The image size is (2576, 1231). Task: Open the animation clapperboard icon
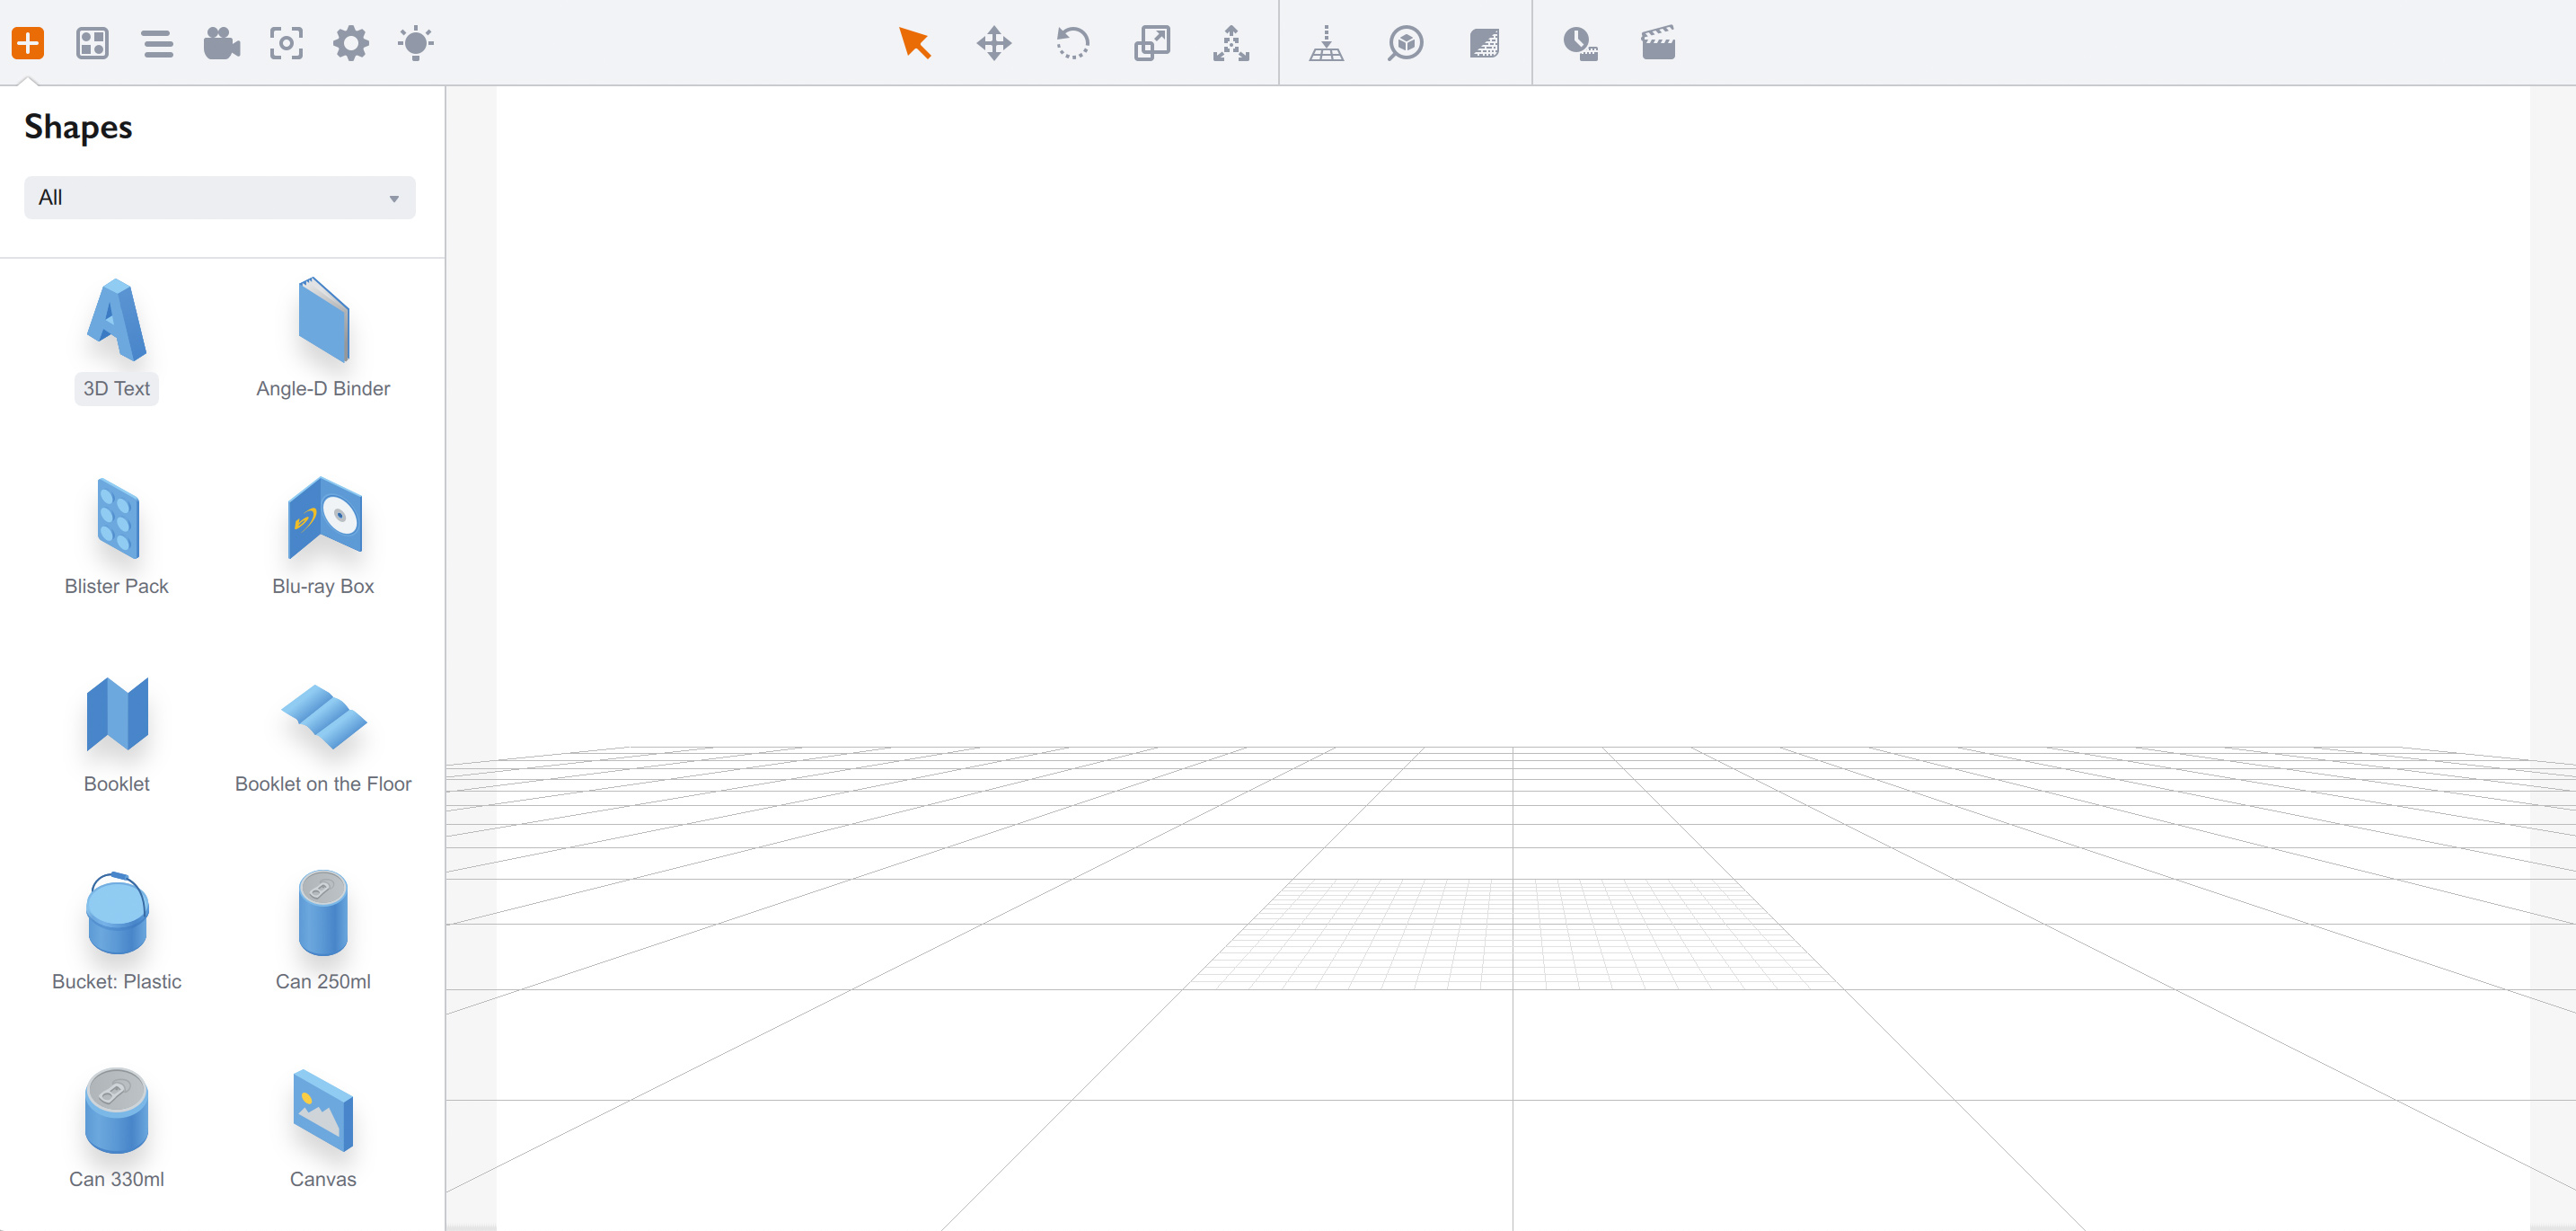tap(1658, 43)
